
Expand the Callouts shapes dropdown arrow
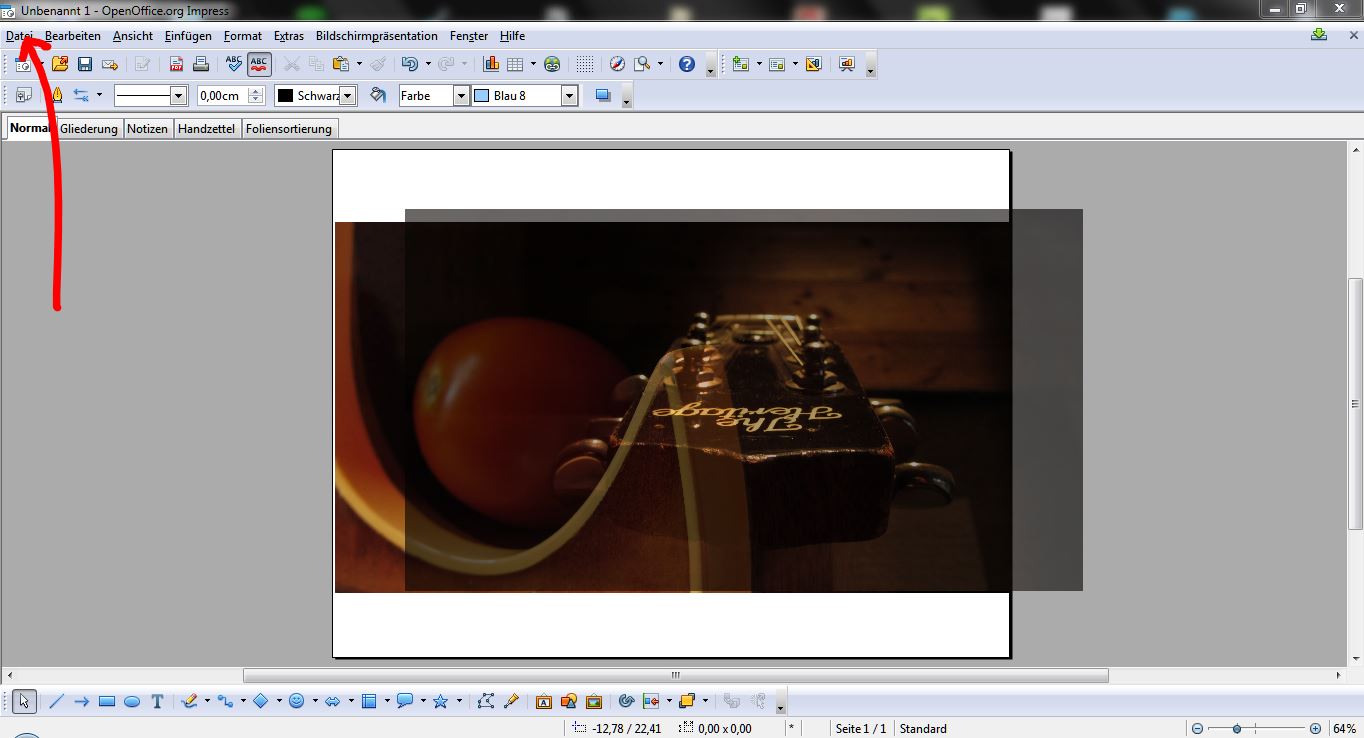tap(423, 702)
